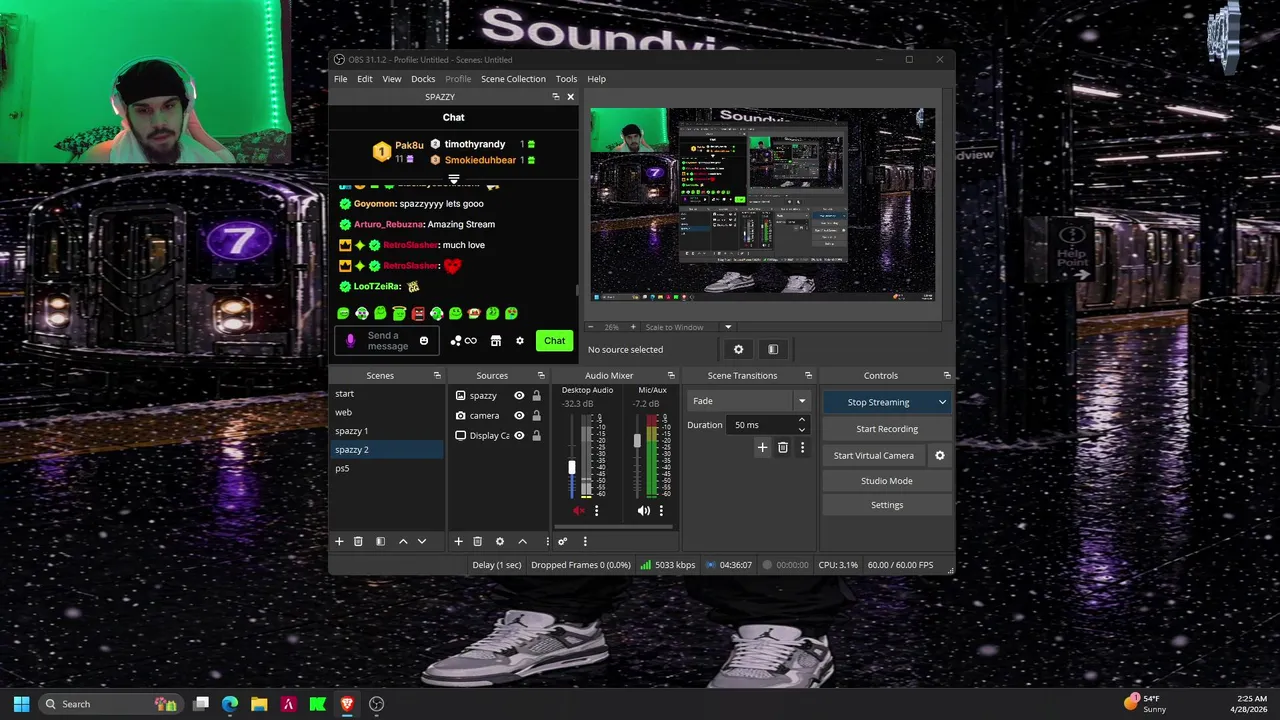Image resolution: width=1280 pixels, height=720 pixels.
Task: Open OBS Settings button
Action: click(886, 505)
